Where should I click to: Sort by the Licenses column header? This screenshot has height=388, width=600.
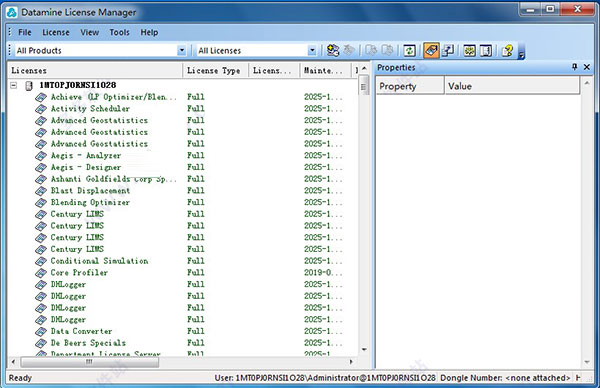click(95, 70)
